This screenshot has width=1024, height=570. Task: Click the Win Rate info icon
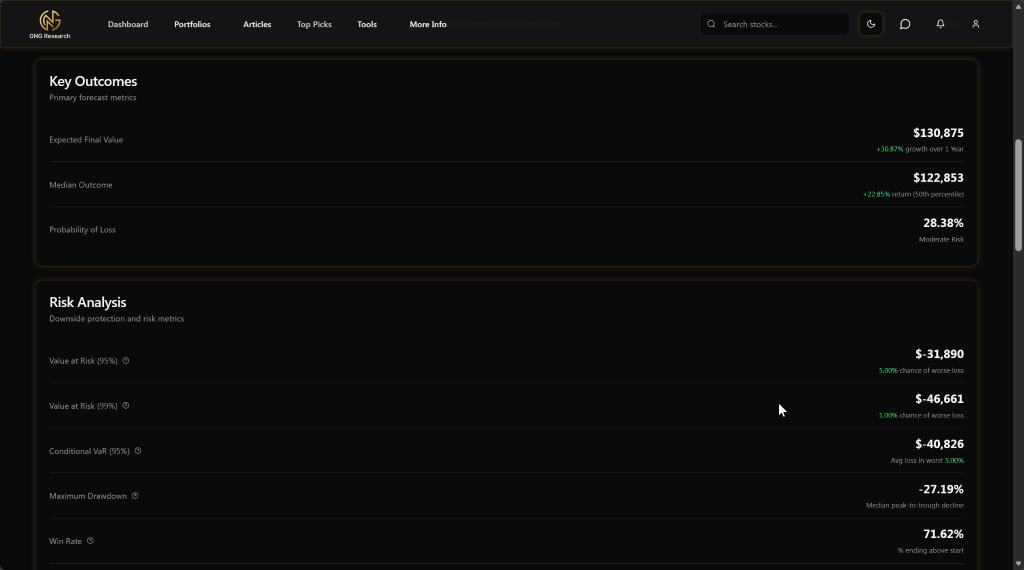click(x=90, y=541)
